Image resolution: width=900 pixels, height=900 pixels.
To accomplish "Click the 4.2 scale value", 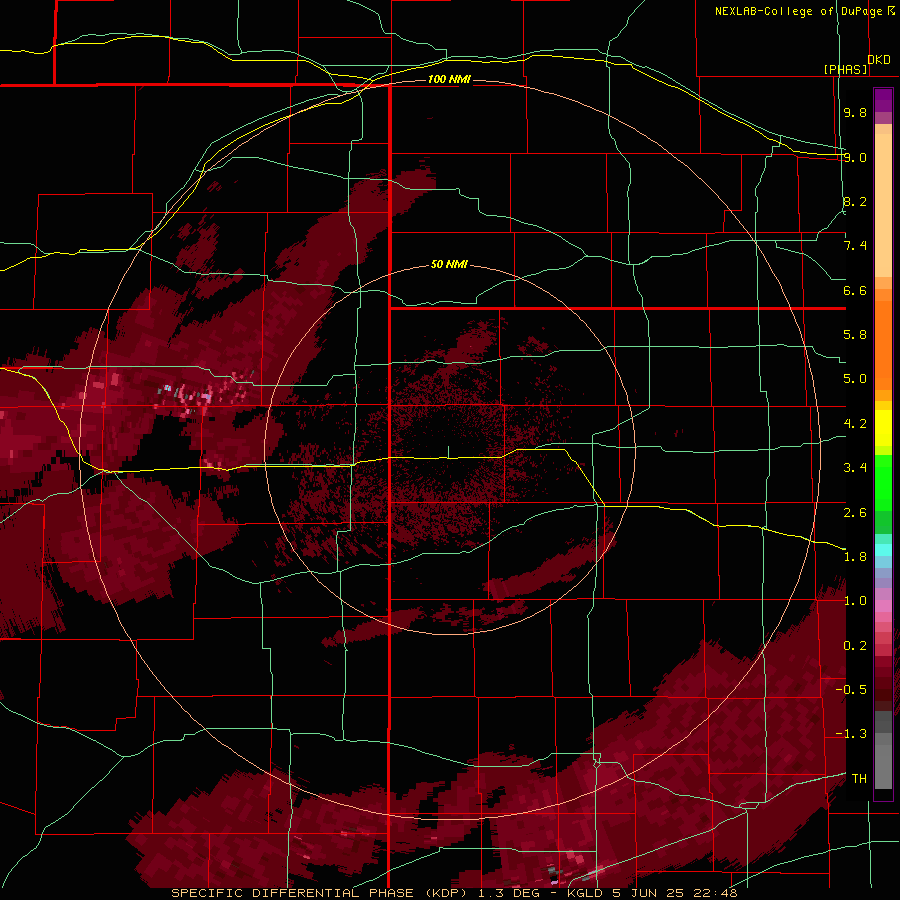I will click(x=855, y=424).
